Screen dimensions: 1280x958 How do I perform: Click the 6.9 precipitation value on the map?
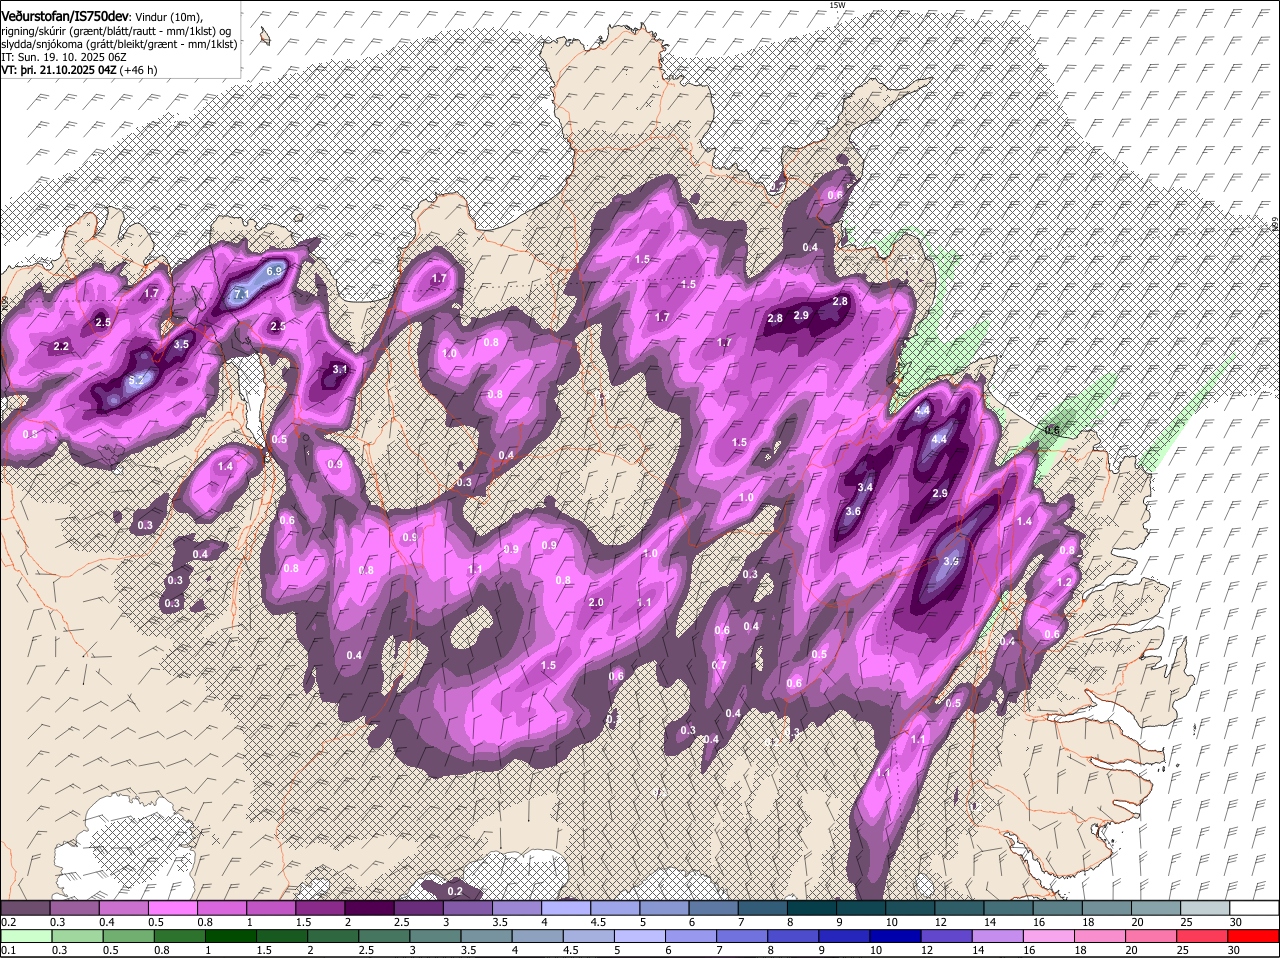[275, 271]
